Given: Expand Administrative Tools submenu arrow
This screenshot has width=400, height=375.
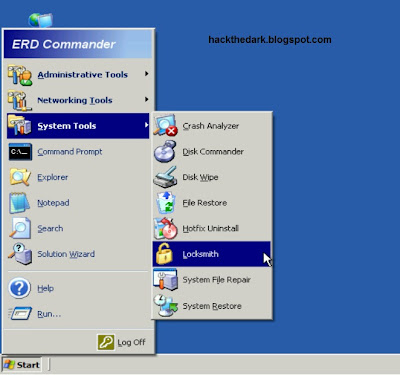Looking at the screenshot, I should 146,74.
